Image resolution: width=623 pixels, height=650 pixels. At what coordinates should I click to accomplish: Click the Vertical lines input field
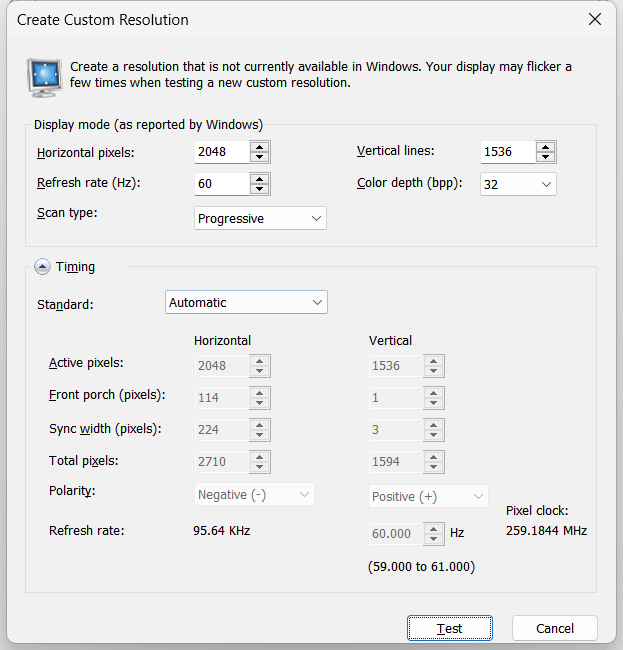506,152
